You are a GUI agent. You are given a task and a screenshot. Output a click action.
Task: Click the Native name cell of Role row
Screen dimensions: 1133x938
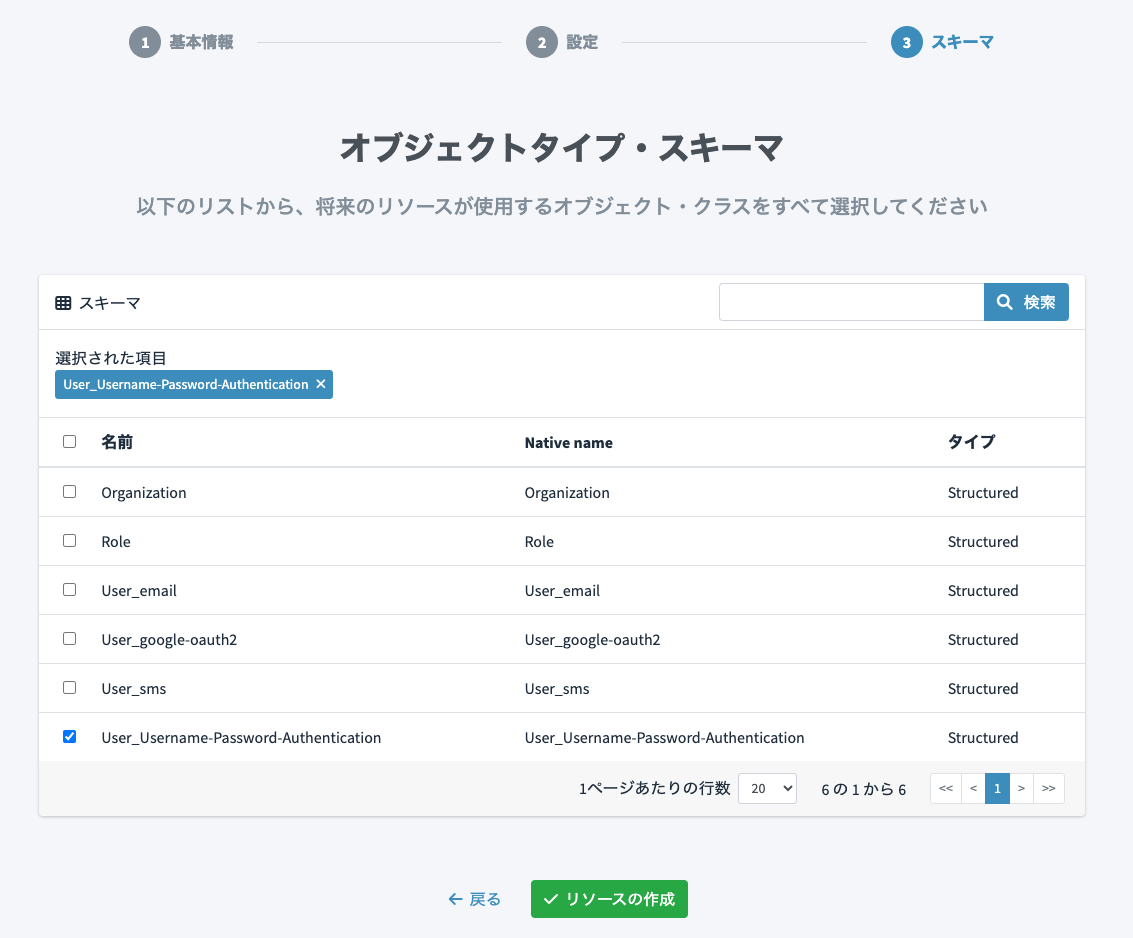[539, 542]
